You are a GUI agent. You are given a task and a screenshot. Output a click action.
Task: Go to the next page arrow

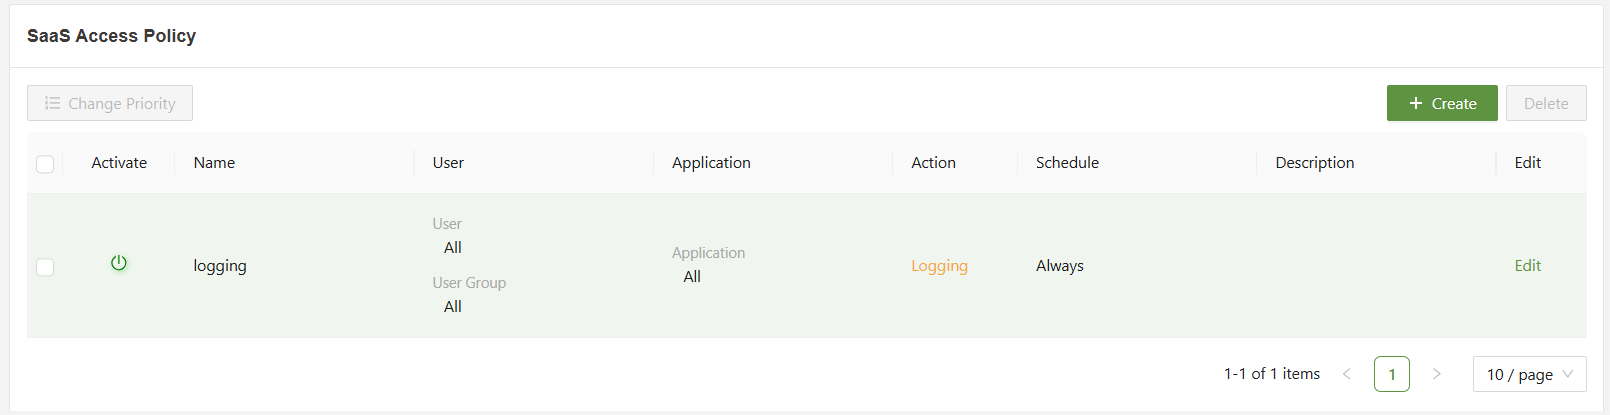tap(1436, 374)
